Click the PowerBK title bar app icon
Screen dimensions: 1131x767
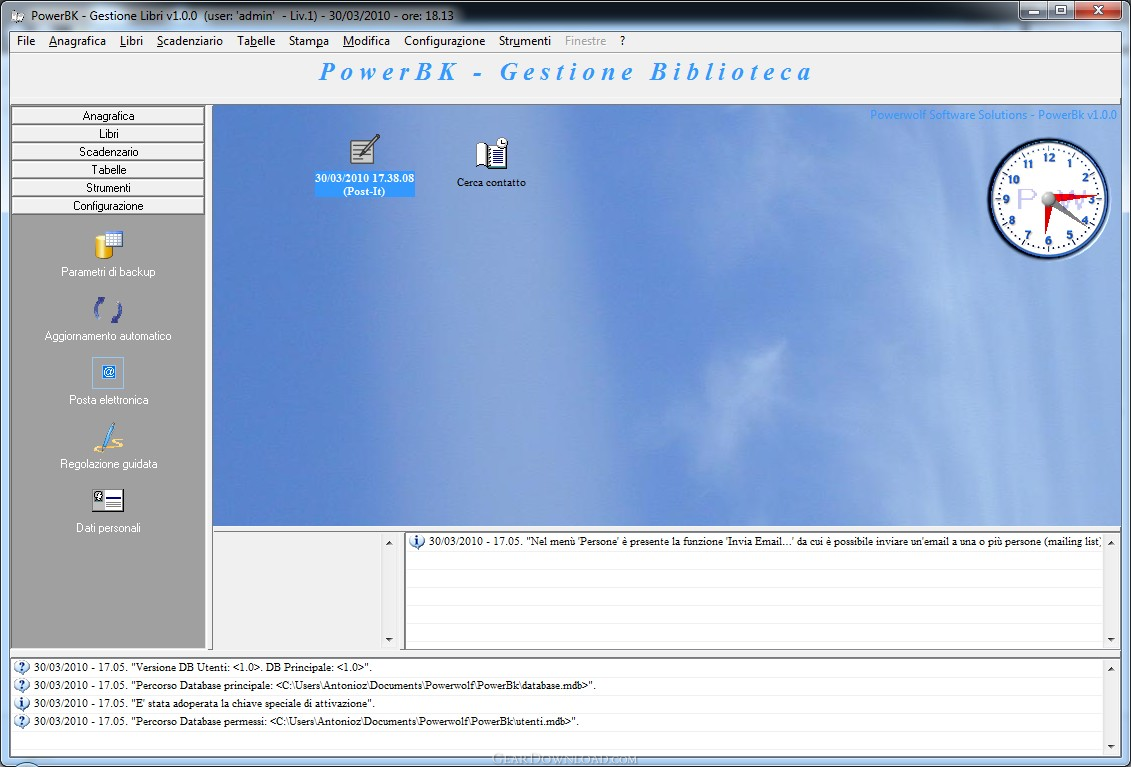(x=18, y=15)
